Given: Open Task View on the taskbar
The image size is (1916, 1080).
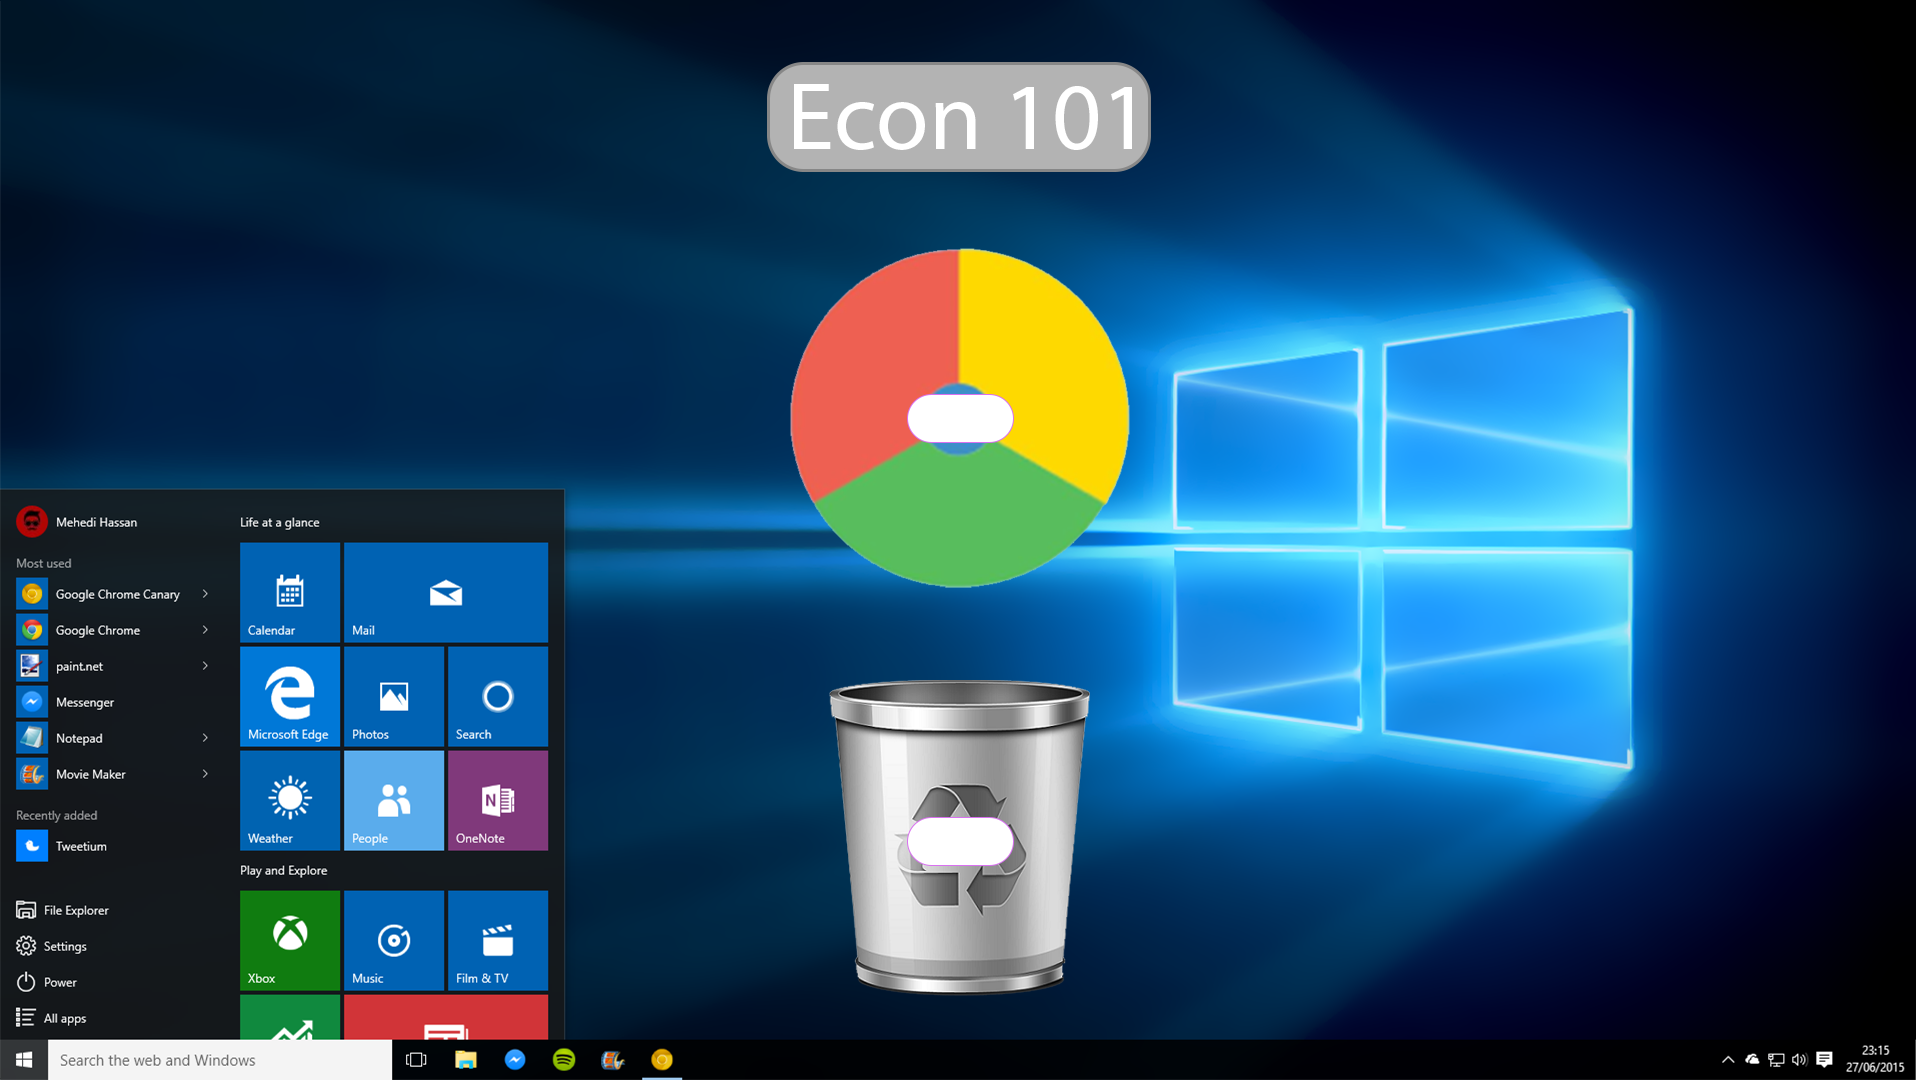Looking at the screenshot, I should click(416, 1060).
